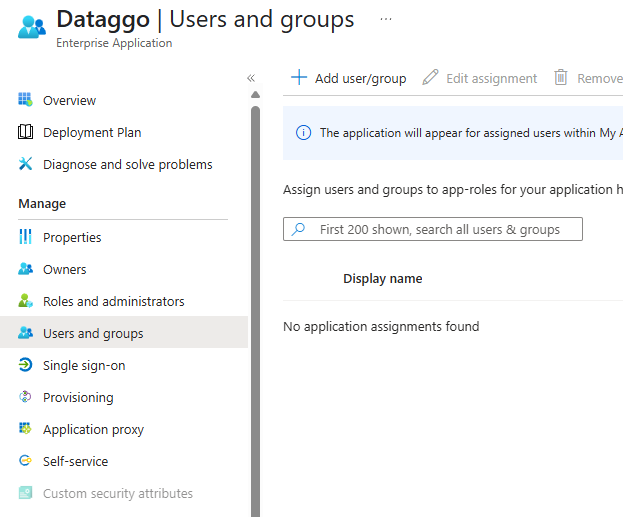623x517 pixels.
Task: Sort by Display name column header
Action: click(x=383, y=279)
